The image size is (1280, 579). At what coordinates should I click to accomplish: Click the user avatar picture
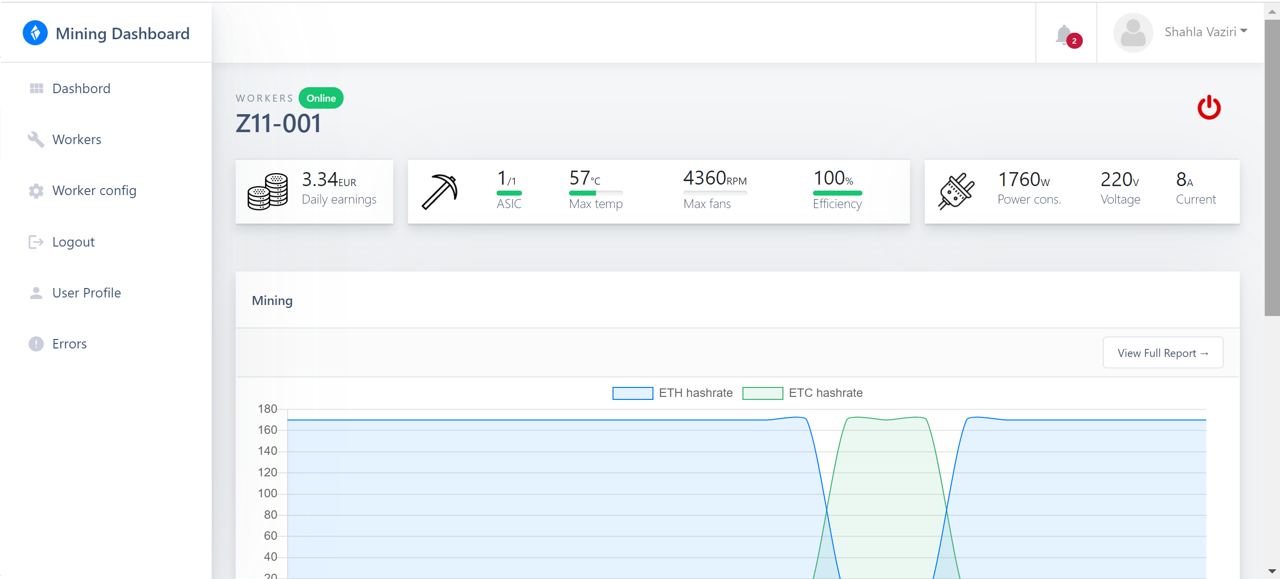[1133, 33]
